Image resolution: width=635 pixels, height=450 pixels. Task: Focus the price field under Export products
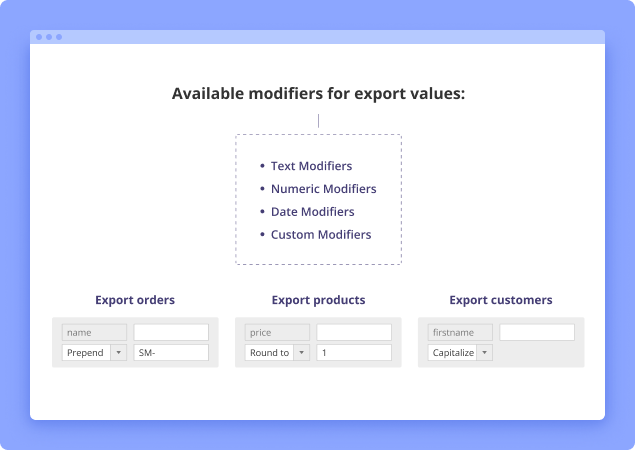(277, 332)
